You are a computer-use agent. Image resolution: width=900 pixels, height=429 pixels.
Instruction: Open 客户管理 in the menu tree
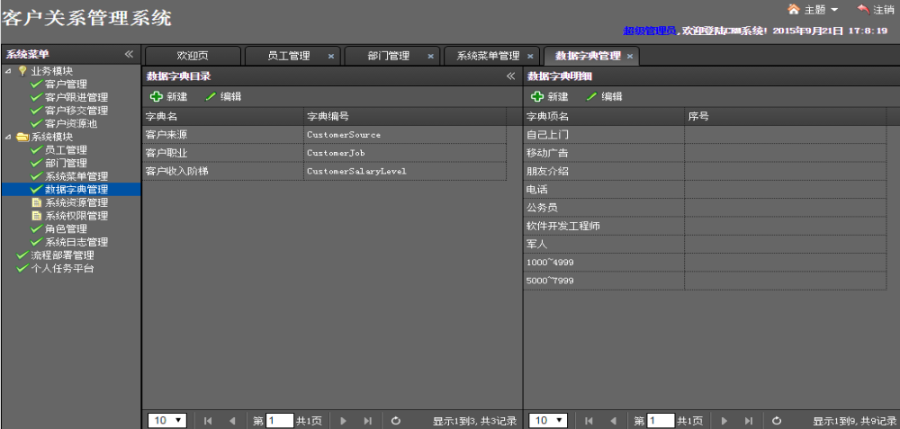tap(65, 84)
